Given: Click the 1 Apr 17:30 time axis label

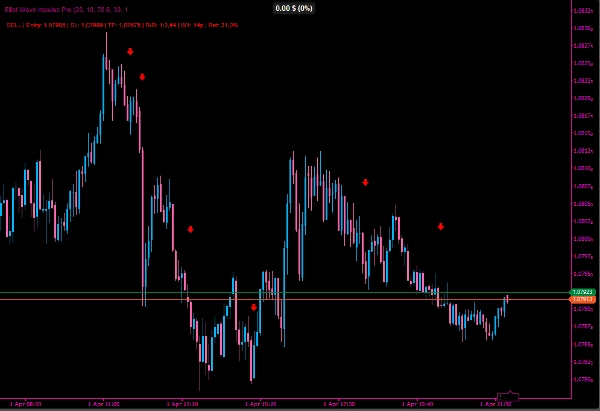Looking at the screenshot, I should click(x=339, y=404).
